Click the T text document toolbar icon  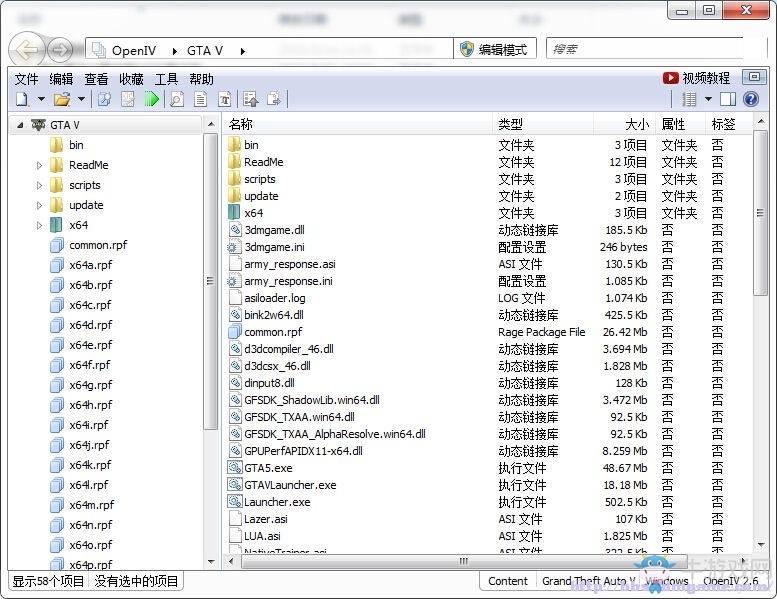224,100
